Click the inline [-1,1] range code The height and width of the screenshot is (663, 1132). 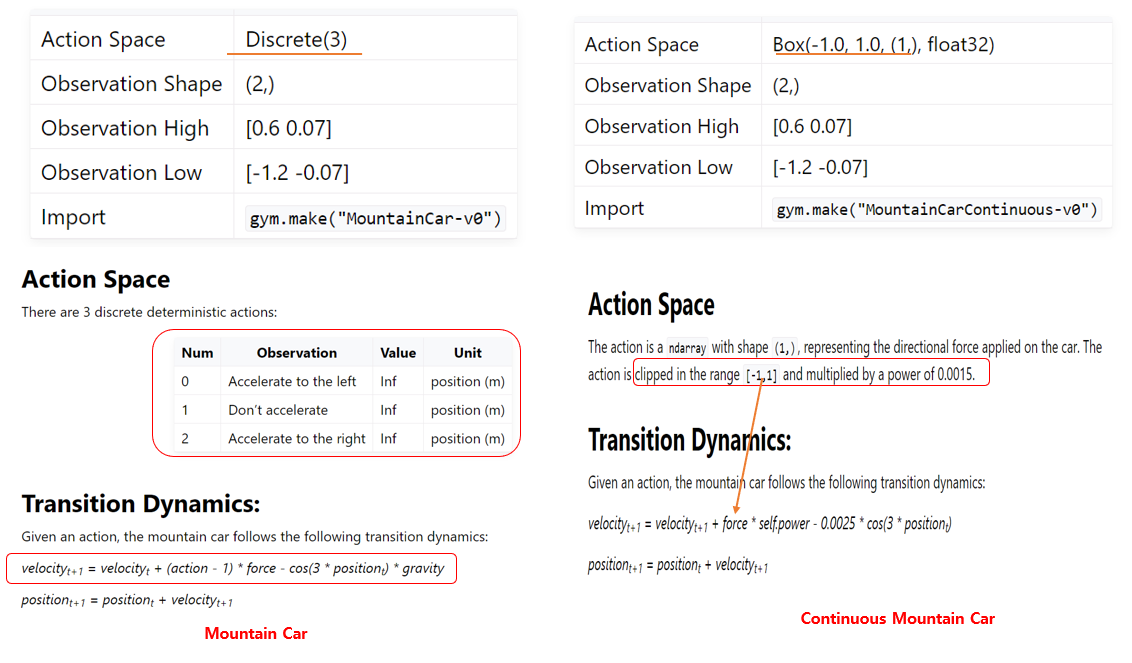pos(761,376)
